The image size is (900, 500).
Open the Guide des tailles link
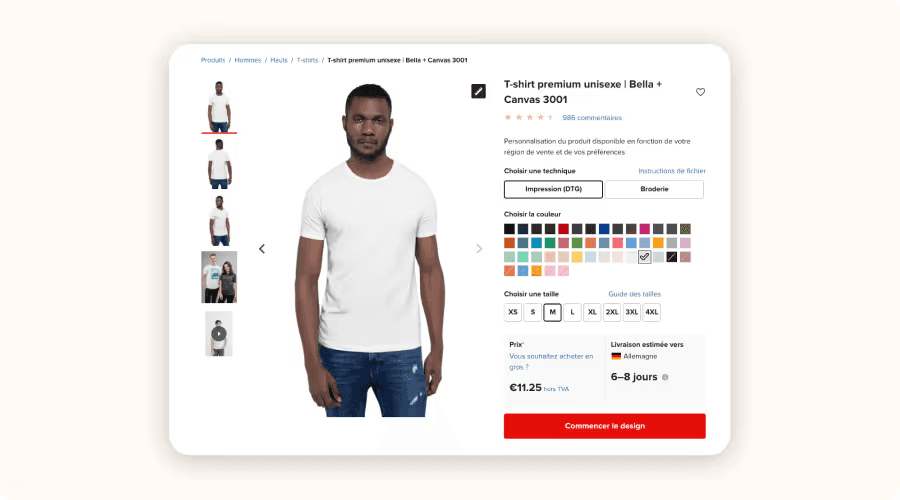[634, 294]
